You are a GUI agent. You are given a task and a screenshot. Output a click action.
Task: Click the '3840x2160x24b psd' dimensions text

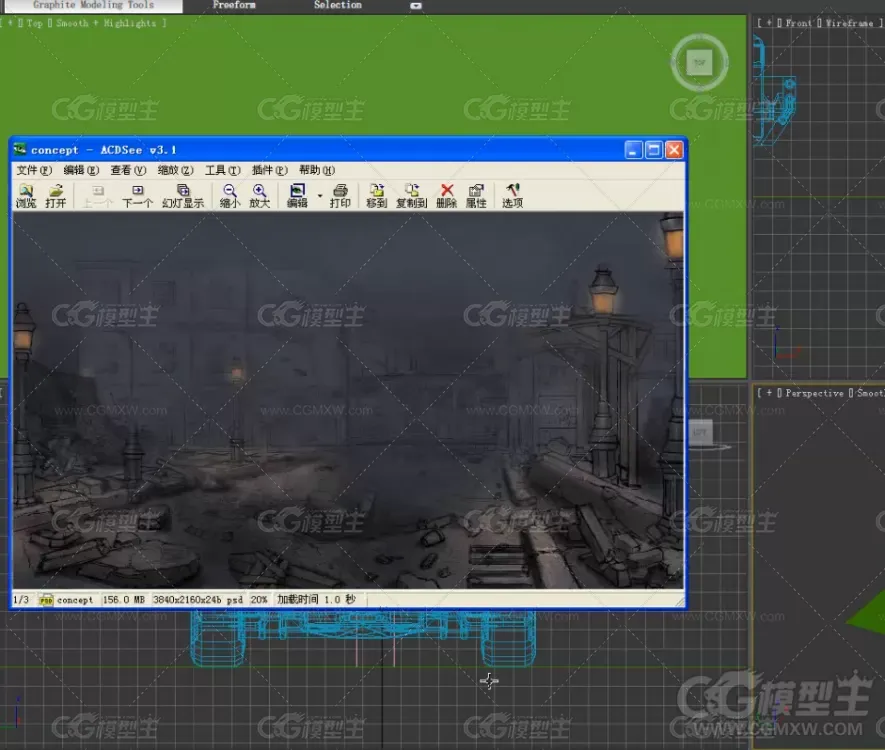point(198,599)
